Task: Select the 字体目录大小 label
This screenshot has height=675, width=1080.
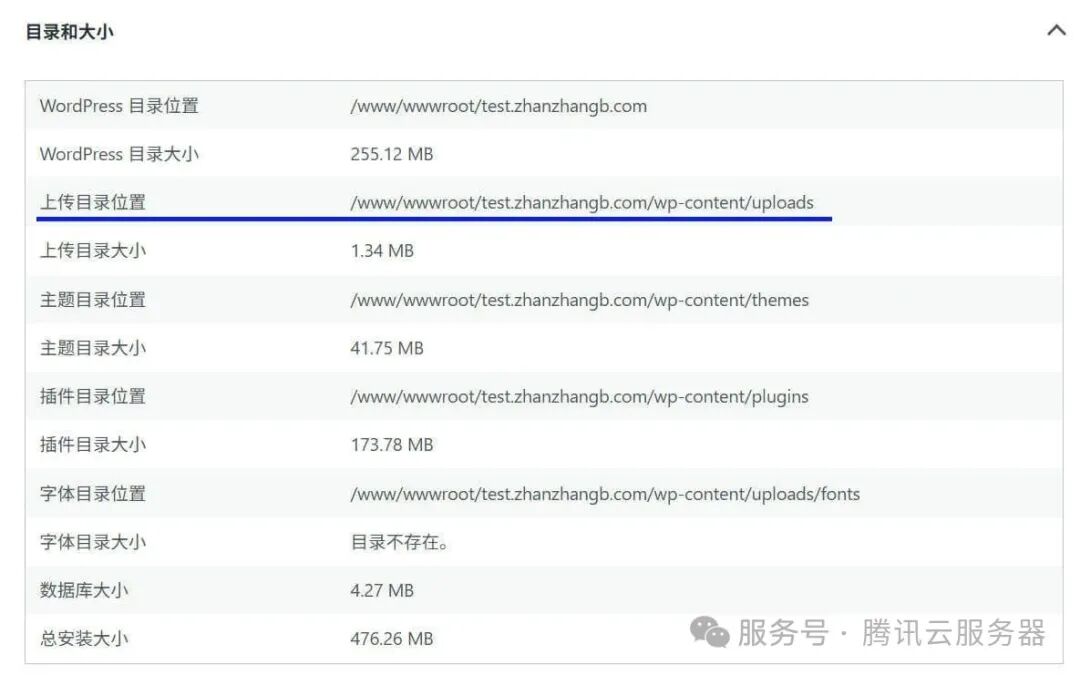Action: tap(93, 542)
